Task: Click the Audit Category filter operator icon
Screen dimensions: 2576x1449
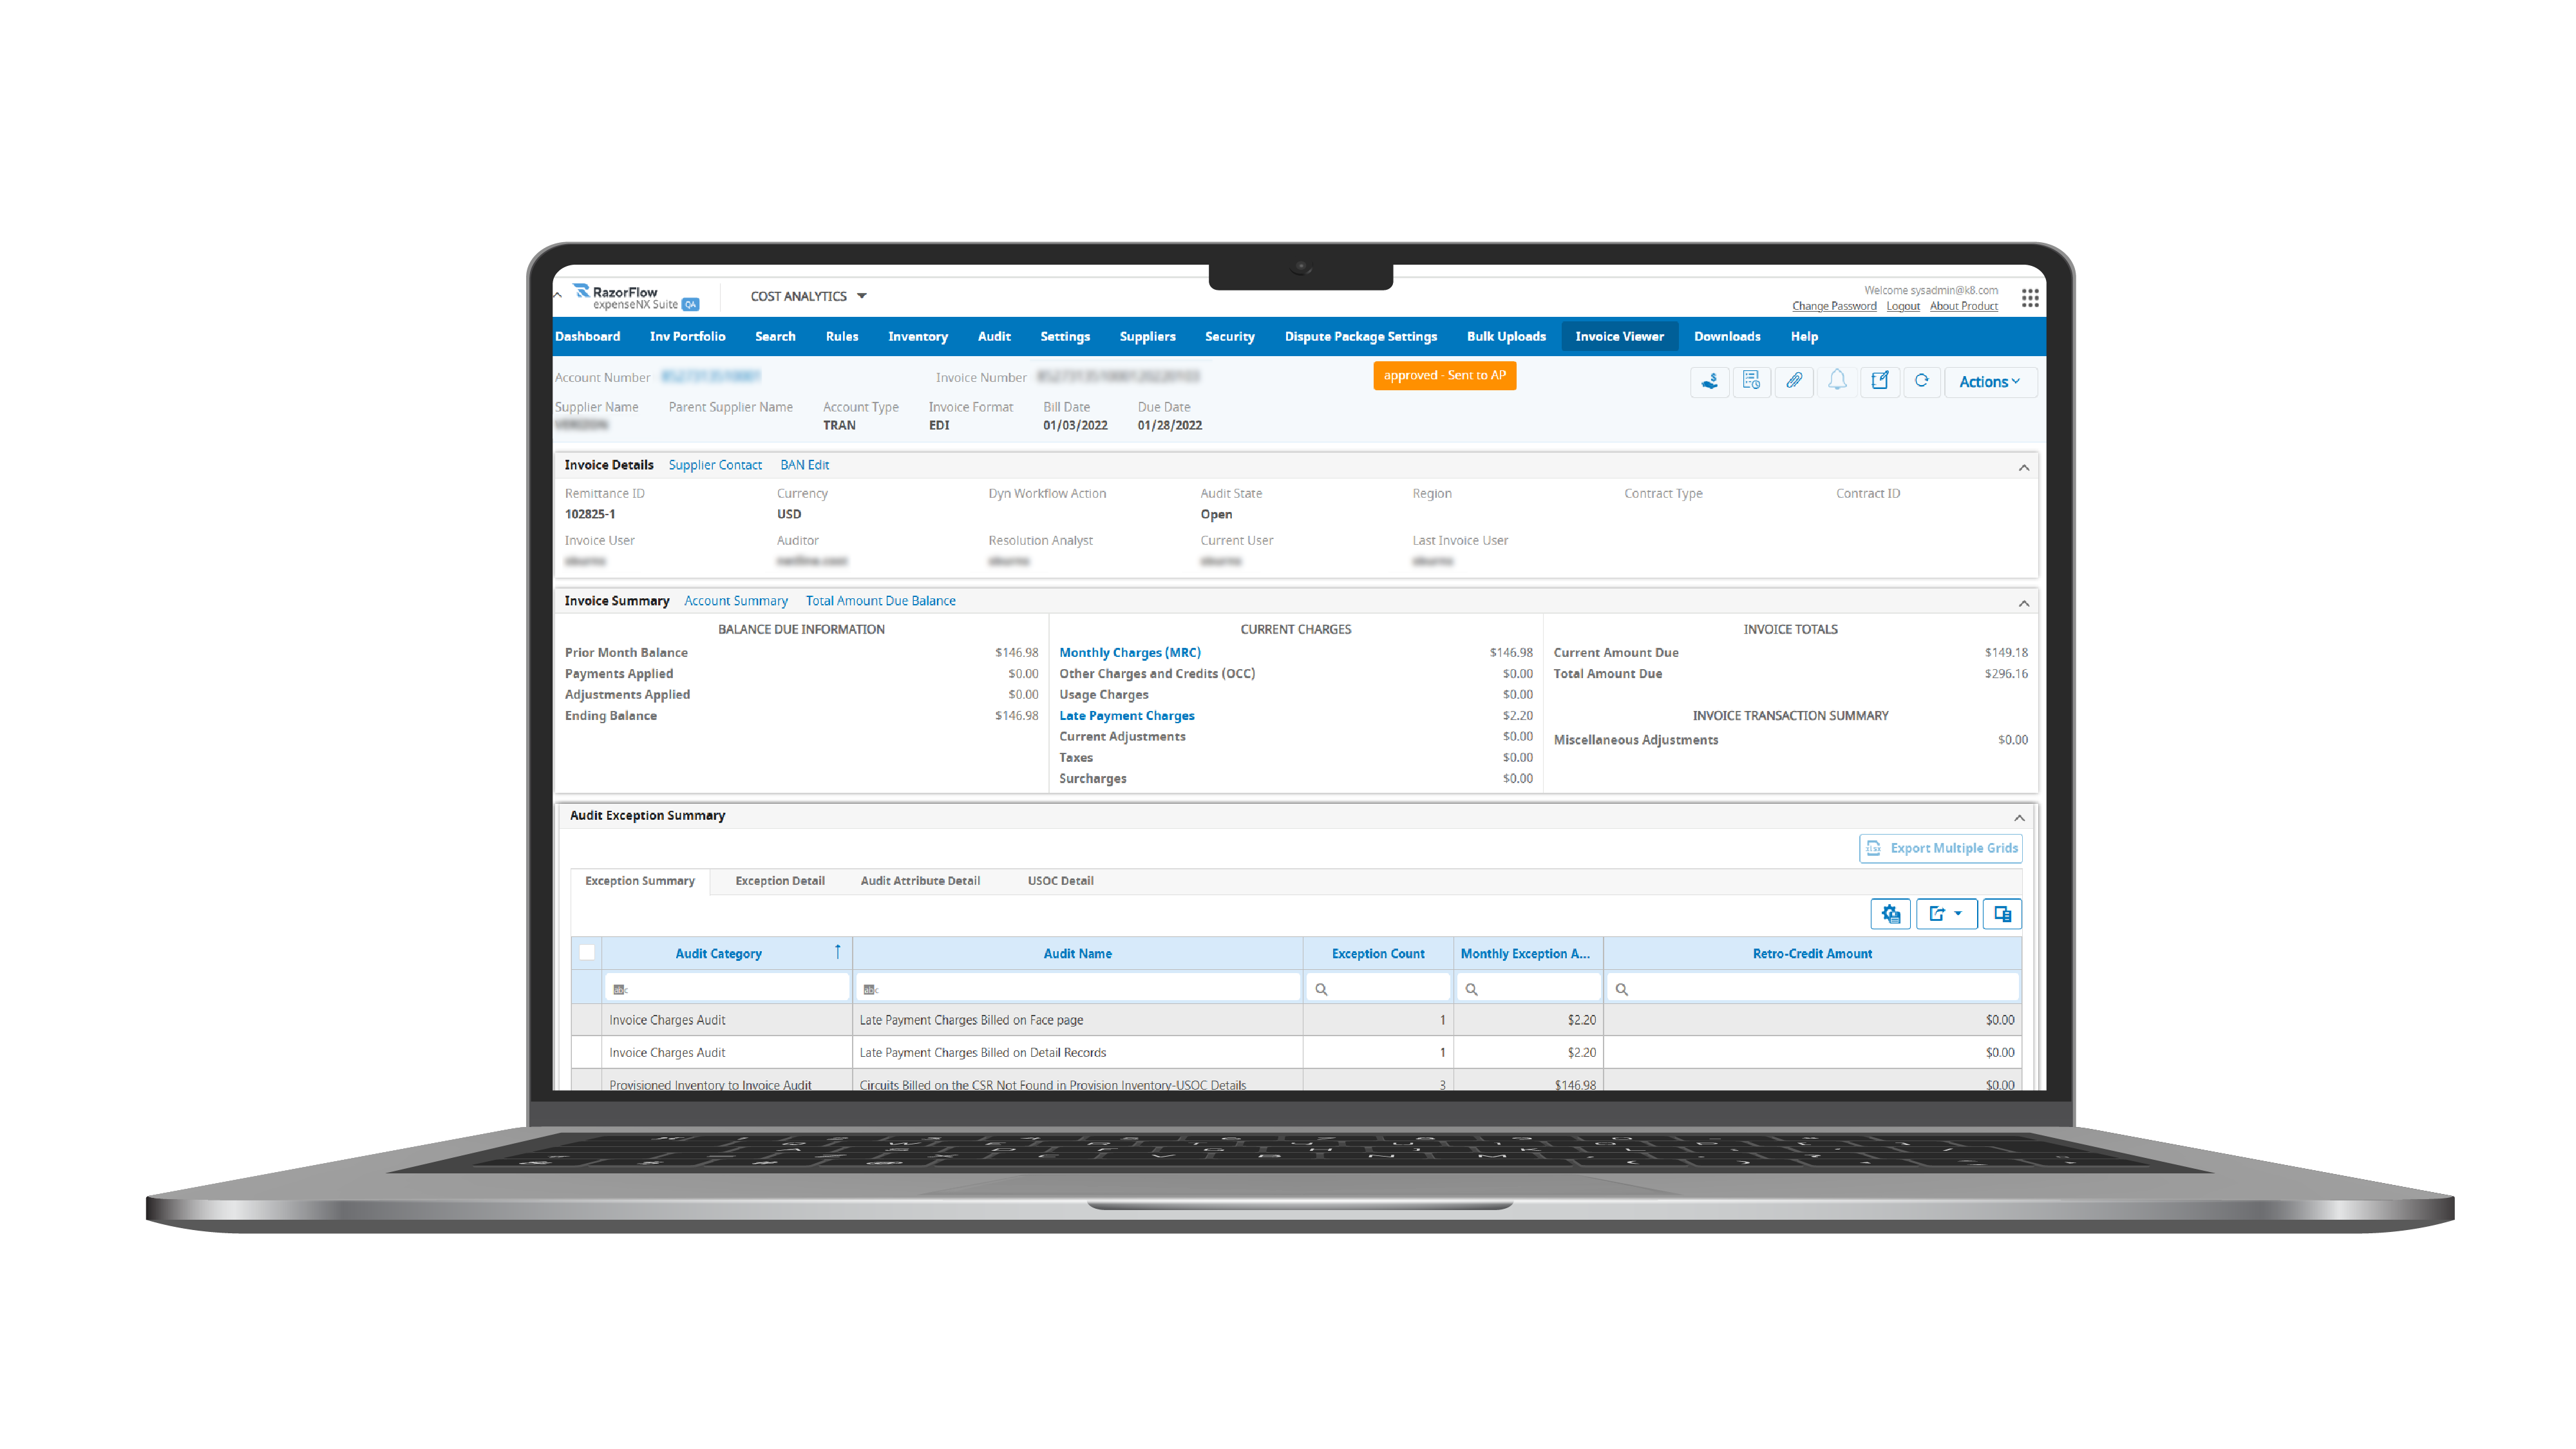Action: 620,989
